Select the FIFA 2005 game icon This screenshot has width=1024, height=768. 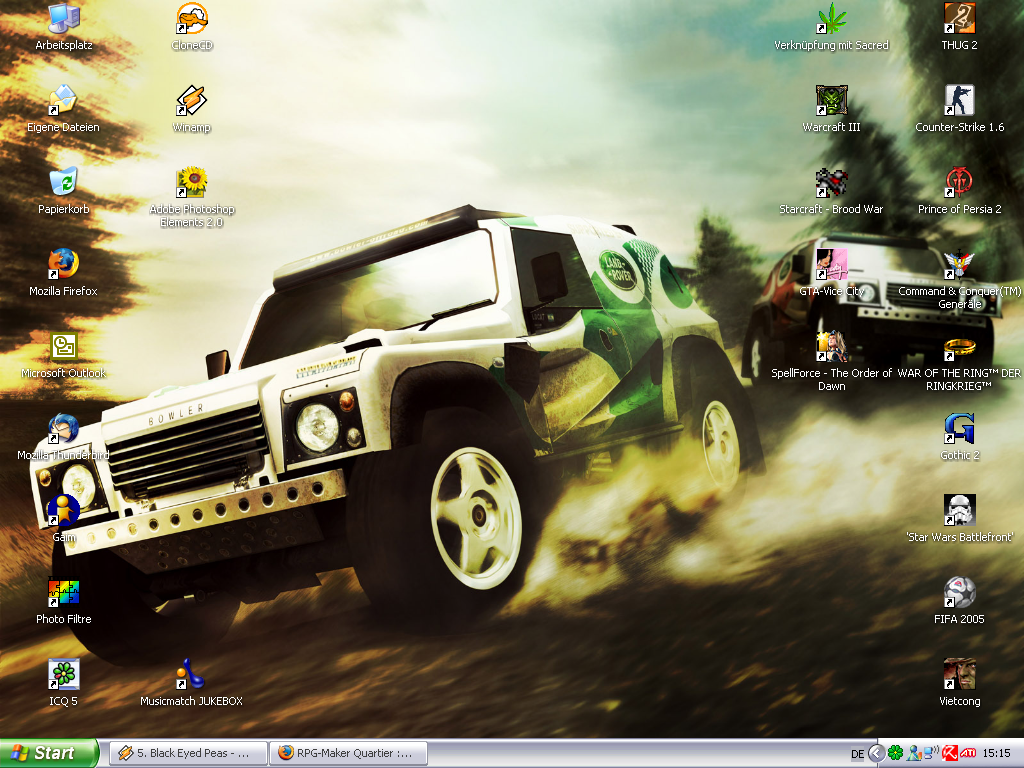pyautogui.click(x=959, y=593)
